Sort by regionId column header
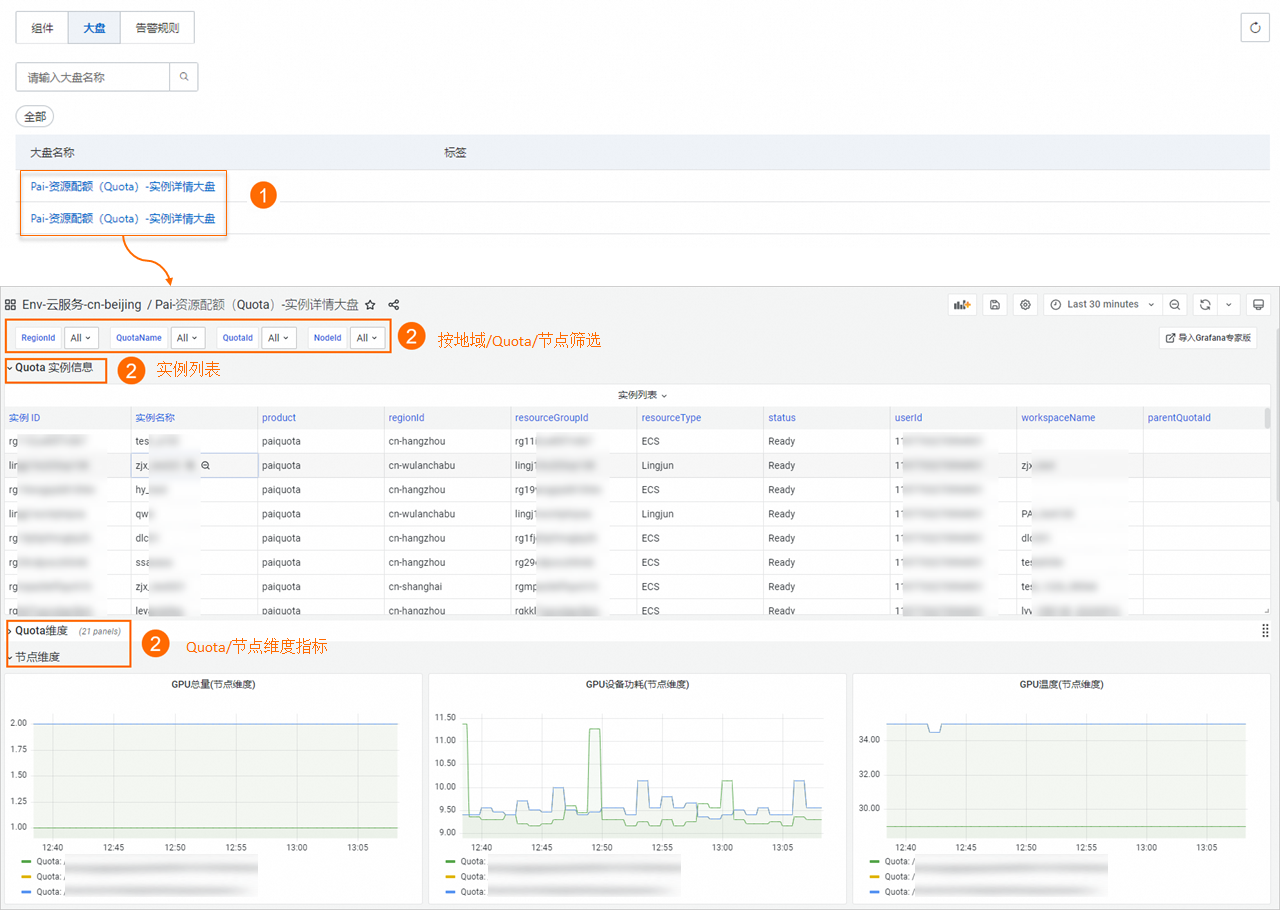1280x910 pixels. pos(406,418)
